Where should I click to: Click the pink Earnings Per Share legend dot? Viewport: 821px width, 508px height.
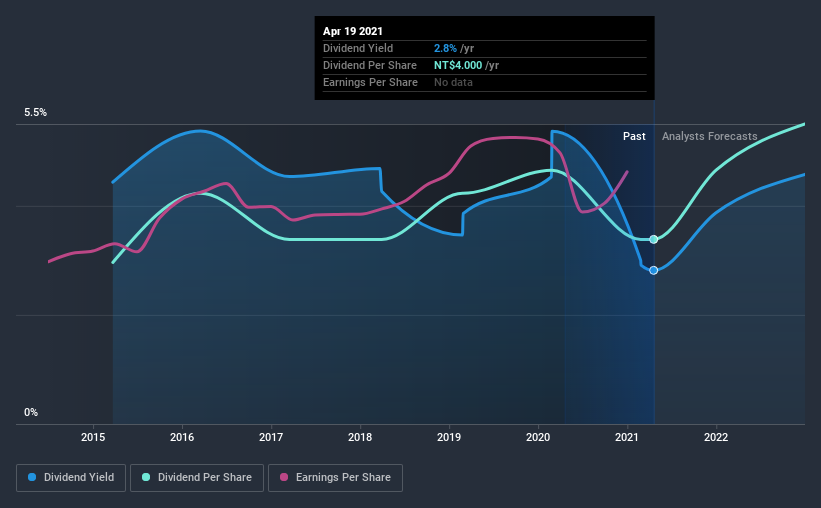tap(284, 477)
